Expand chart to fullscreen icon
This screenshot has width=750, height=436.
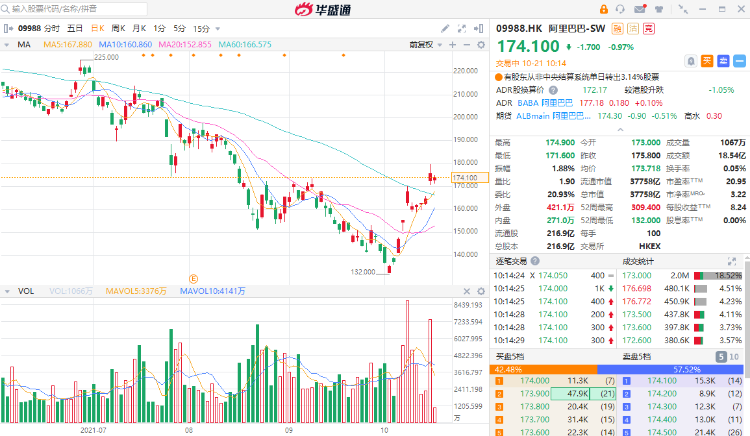[462, 29]
